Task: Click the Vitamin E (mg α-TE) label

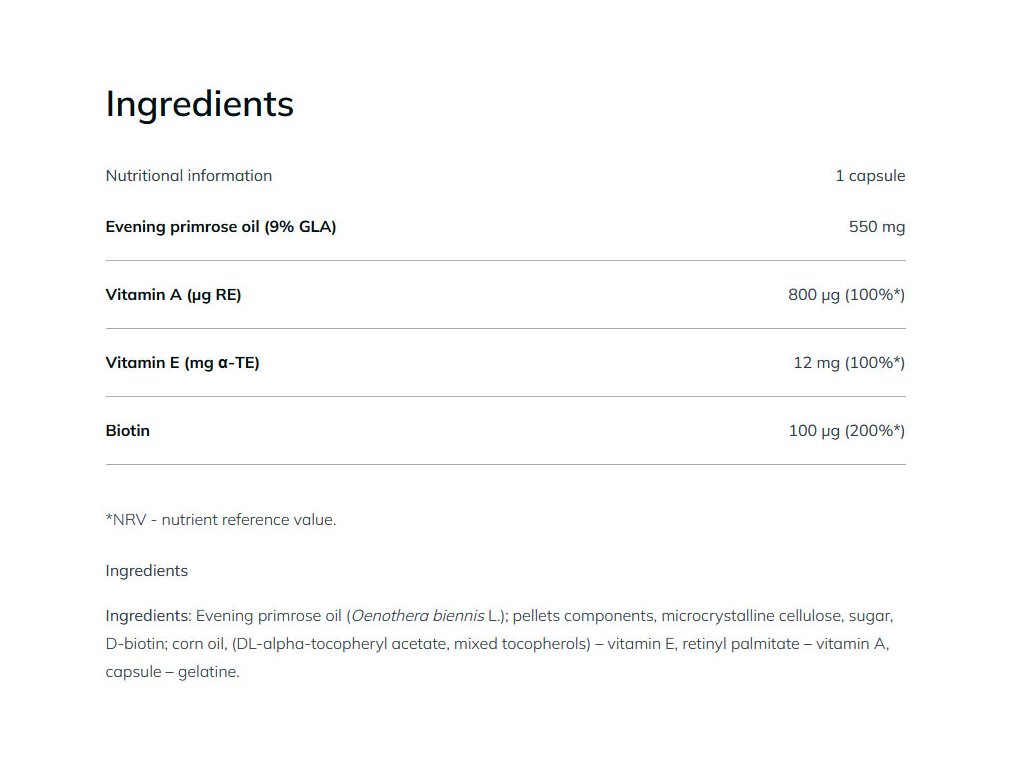Action: 182,363
